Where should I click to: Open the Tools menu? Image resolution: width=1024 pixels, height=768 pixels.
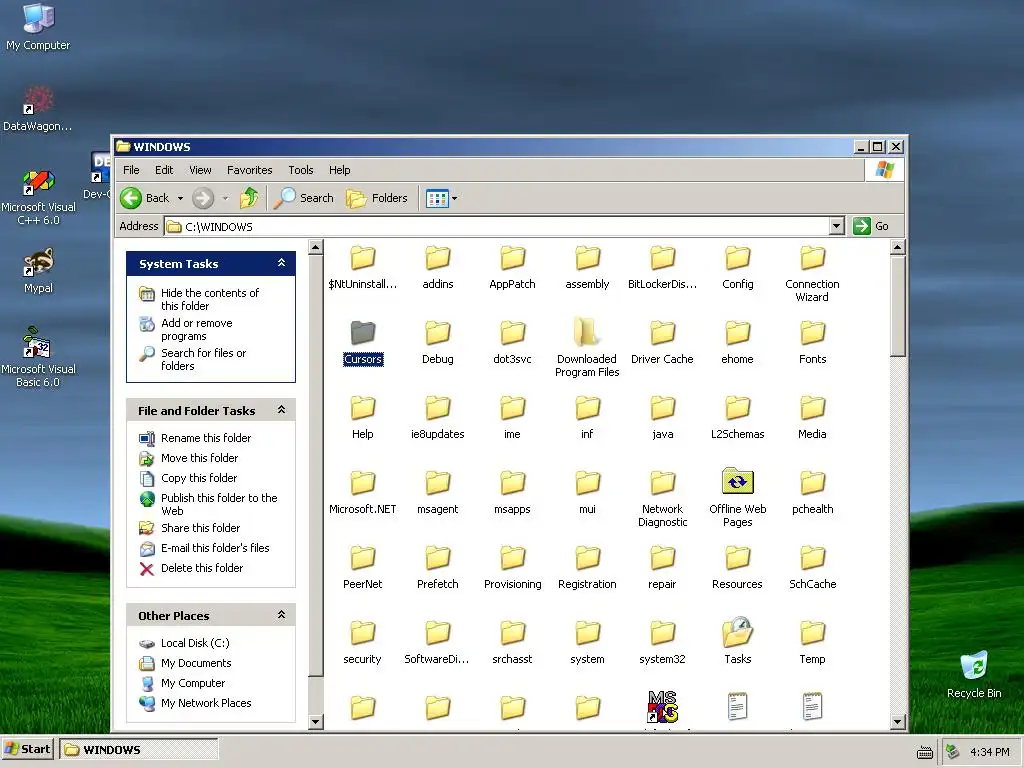point(301,170)
